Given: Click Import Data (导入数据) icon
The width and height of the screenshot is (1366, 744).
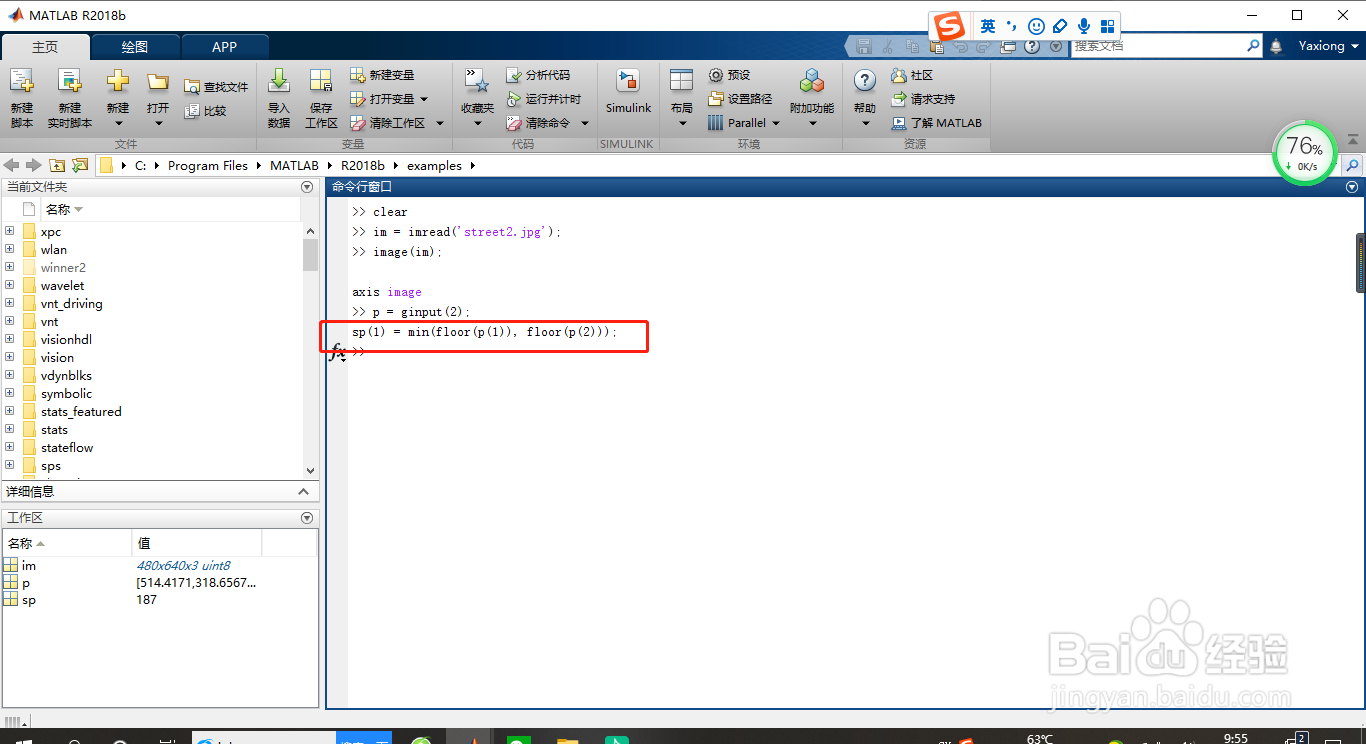Looking at the screenshot, I should [x=279, y=98].
